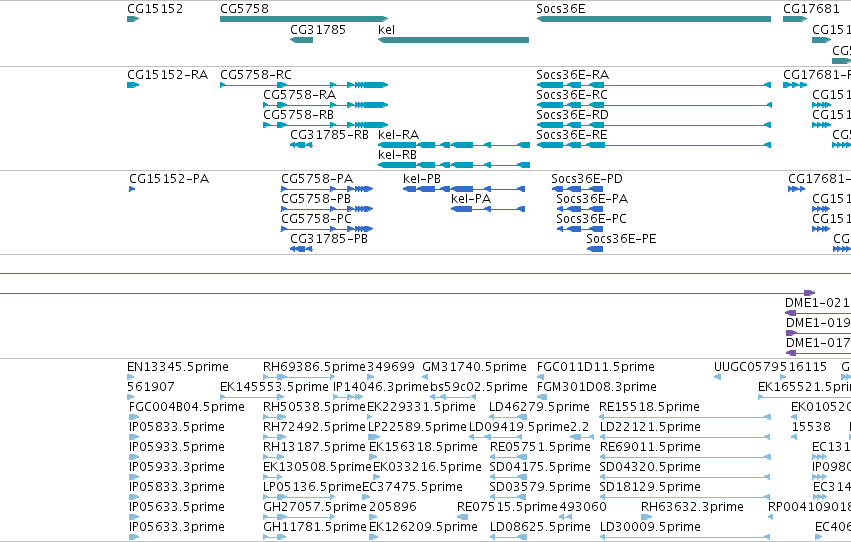This screenshot has height=542, width=851.
Task: Click the CG17681 gene label
Action: pyautogui.click(x=811, y=9)
